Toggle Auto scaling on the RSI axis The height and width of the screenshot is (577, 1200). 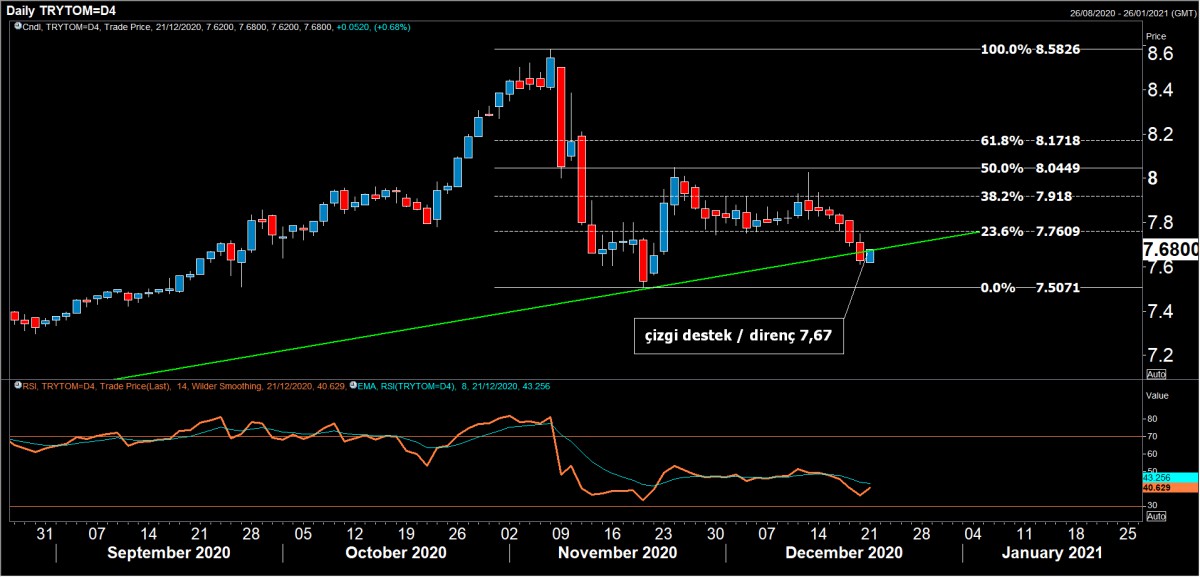(1156, 517)
